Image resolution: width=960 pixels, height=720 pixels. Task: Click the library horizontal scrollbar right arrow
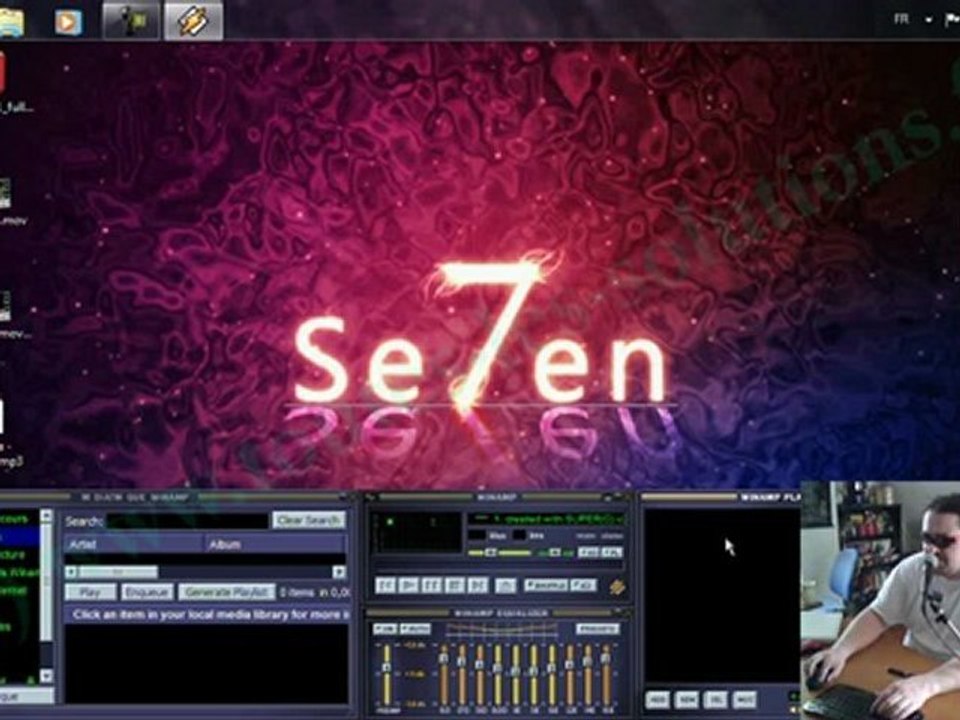339,572
